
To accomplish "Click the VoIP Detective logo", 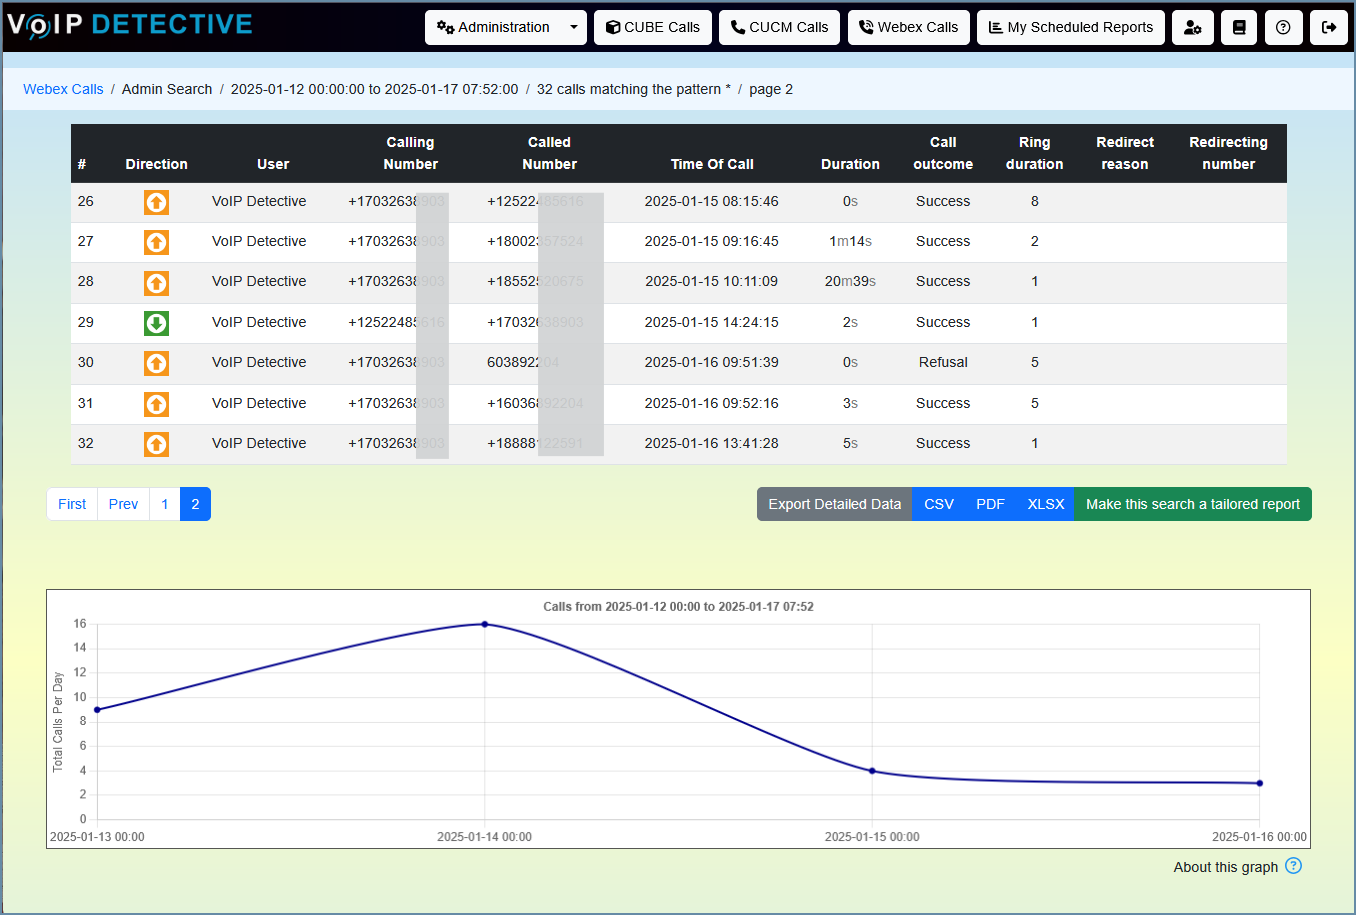I will [130, 25].
